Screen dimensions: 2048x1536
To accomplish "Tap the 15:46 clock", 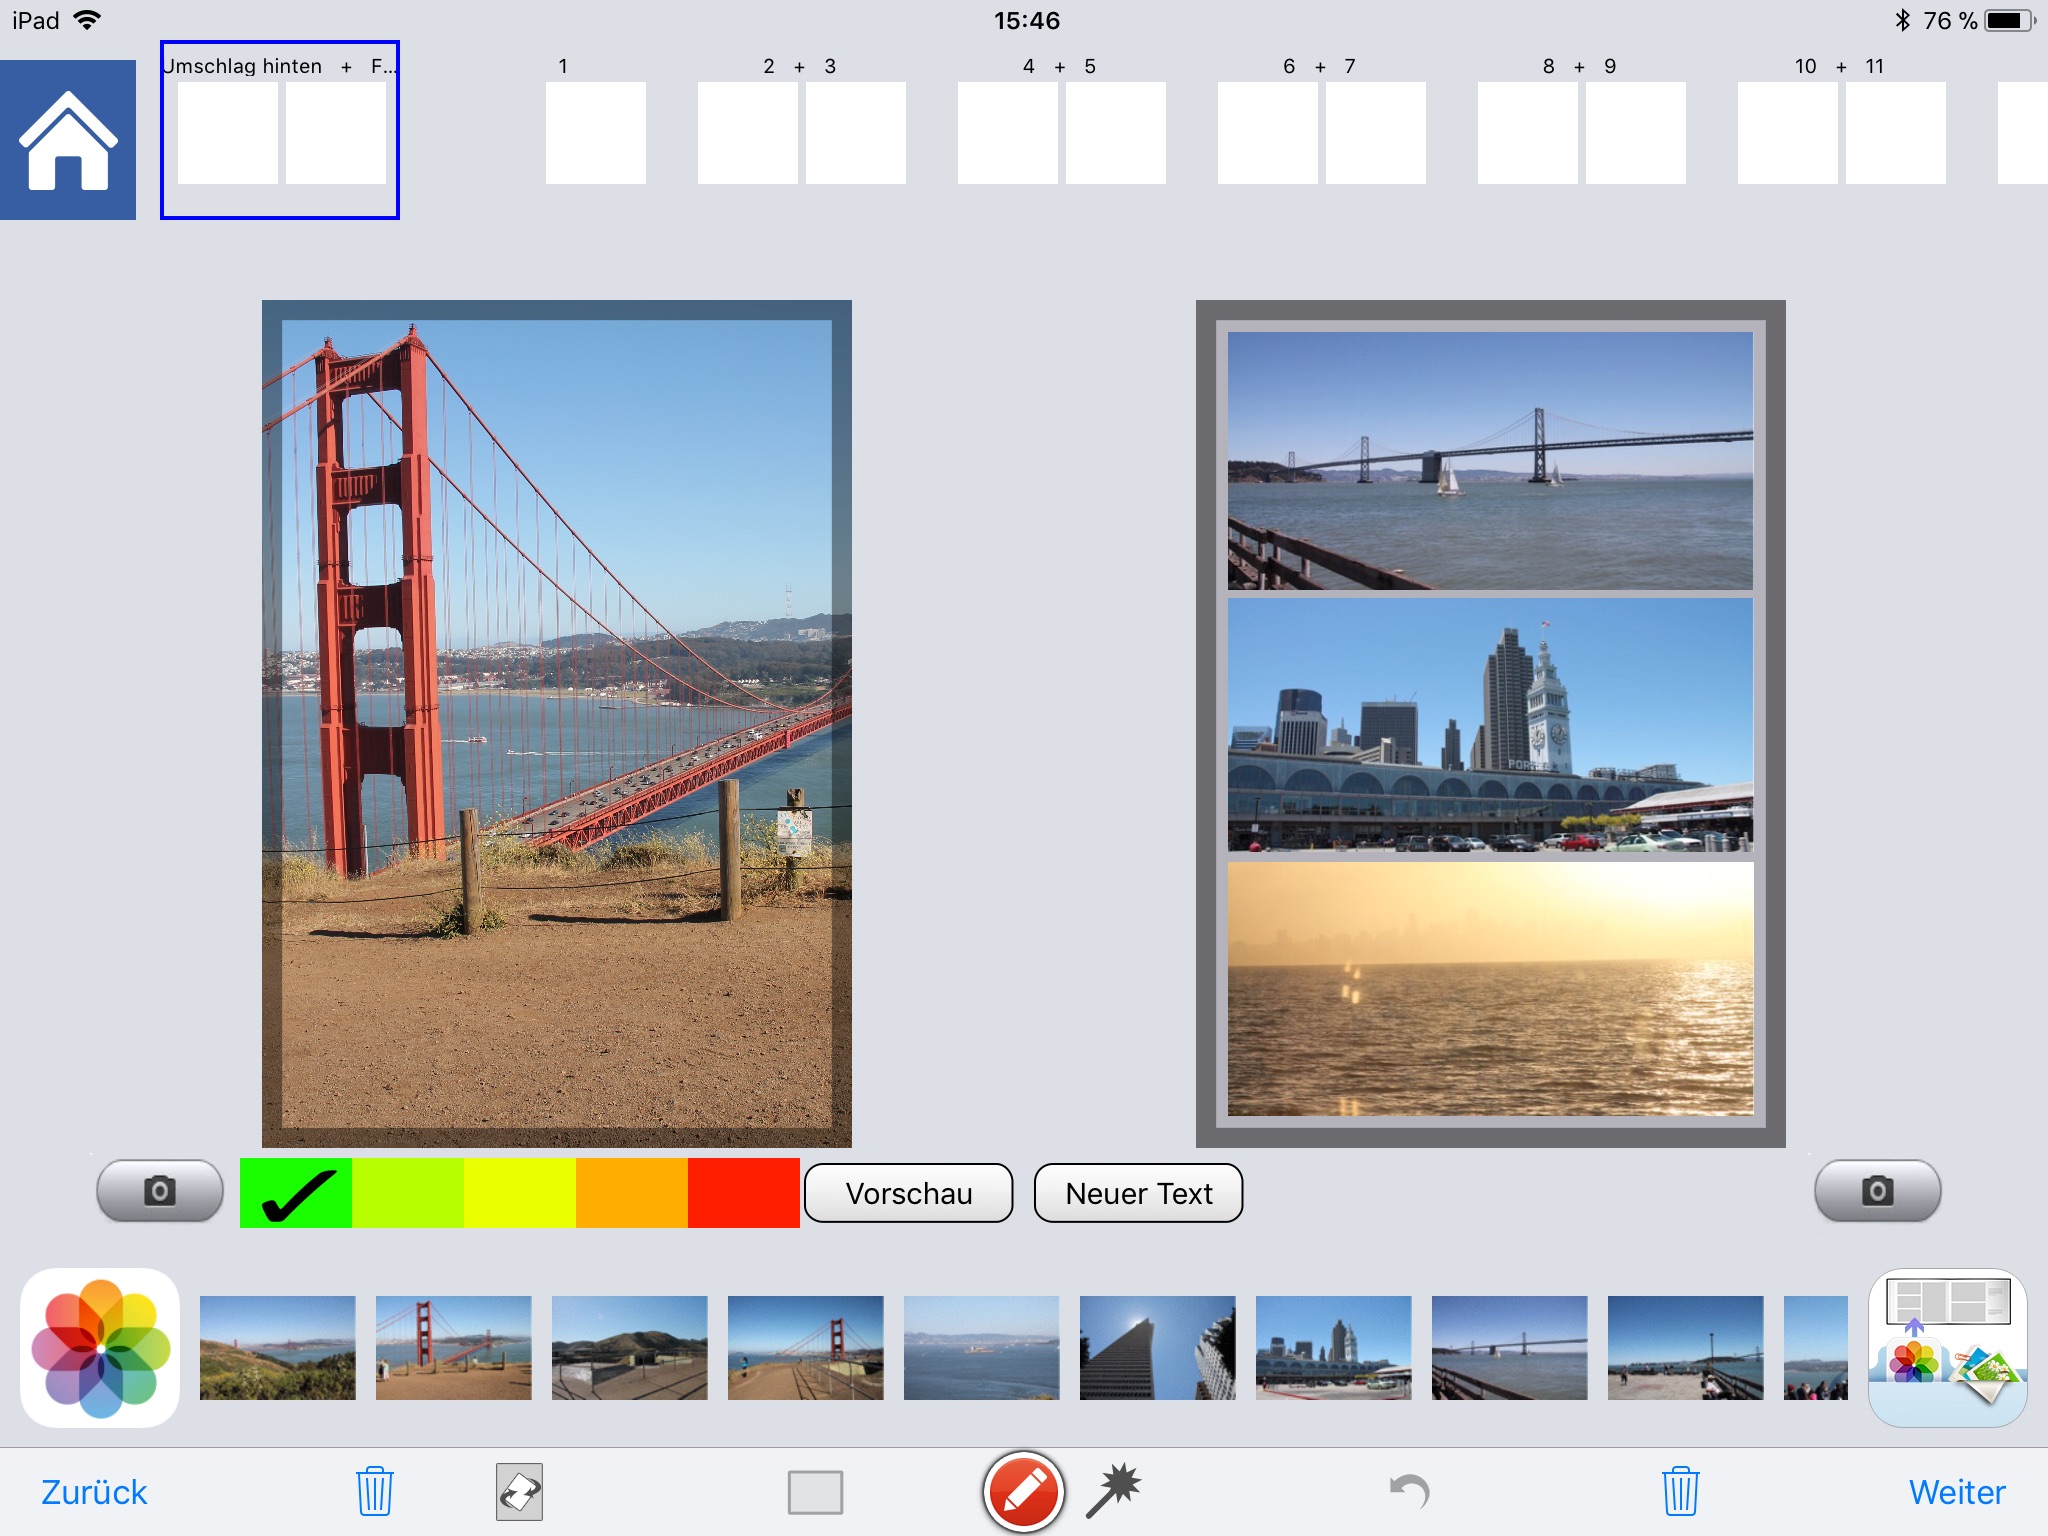I will click(1026, 20).
